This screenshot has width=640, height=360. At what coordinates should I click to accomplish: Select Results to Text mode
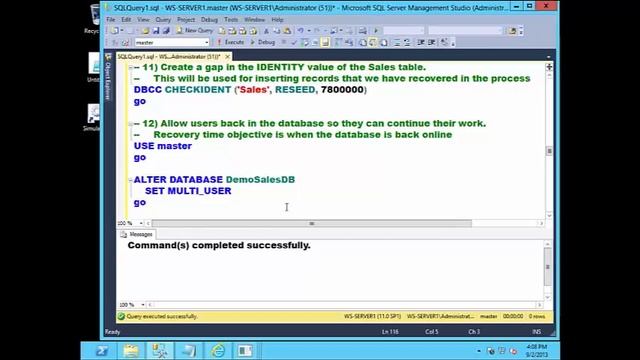(x=363, y=42)
